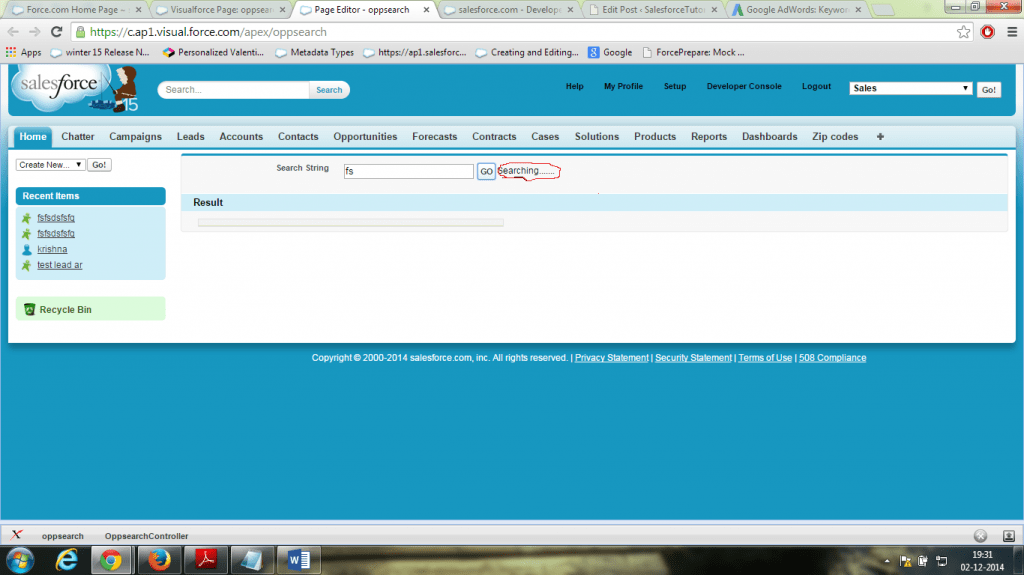Close the development mode footer with the red X
Viewport: 1024px width, 575px height.
tap(17, 534)
